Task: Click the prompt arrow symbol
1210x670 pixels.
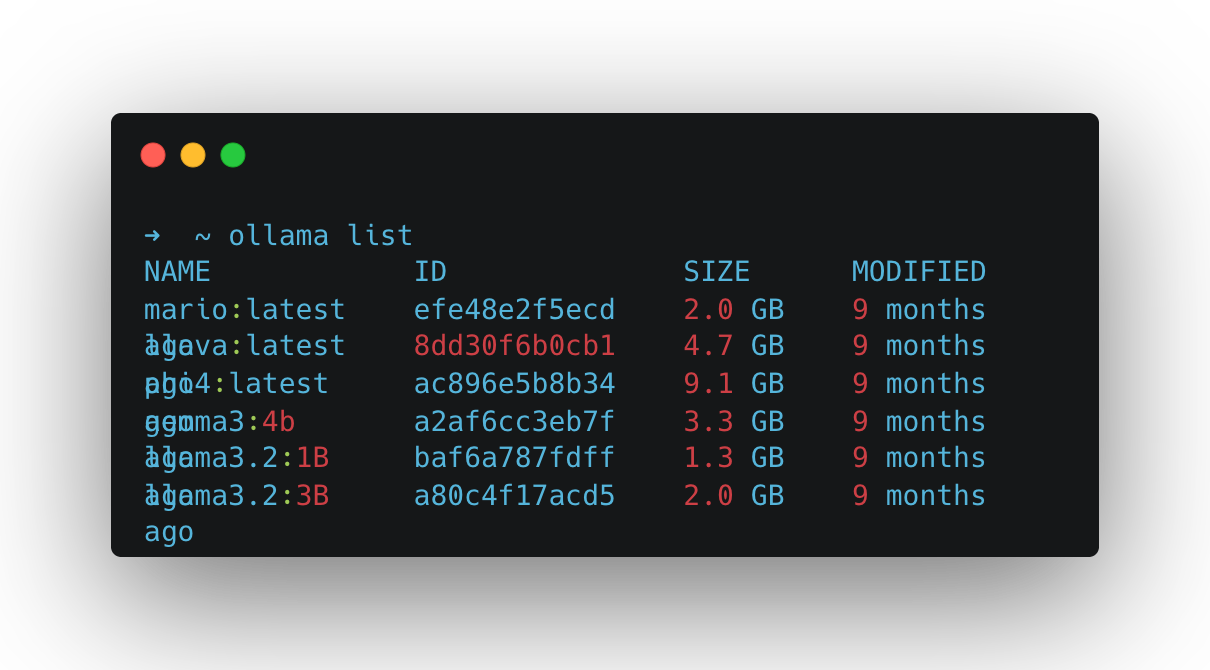Action: click(152, 236)
